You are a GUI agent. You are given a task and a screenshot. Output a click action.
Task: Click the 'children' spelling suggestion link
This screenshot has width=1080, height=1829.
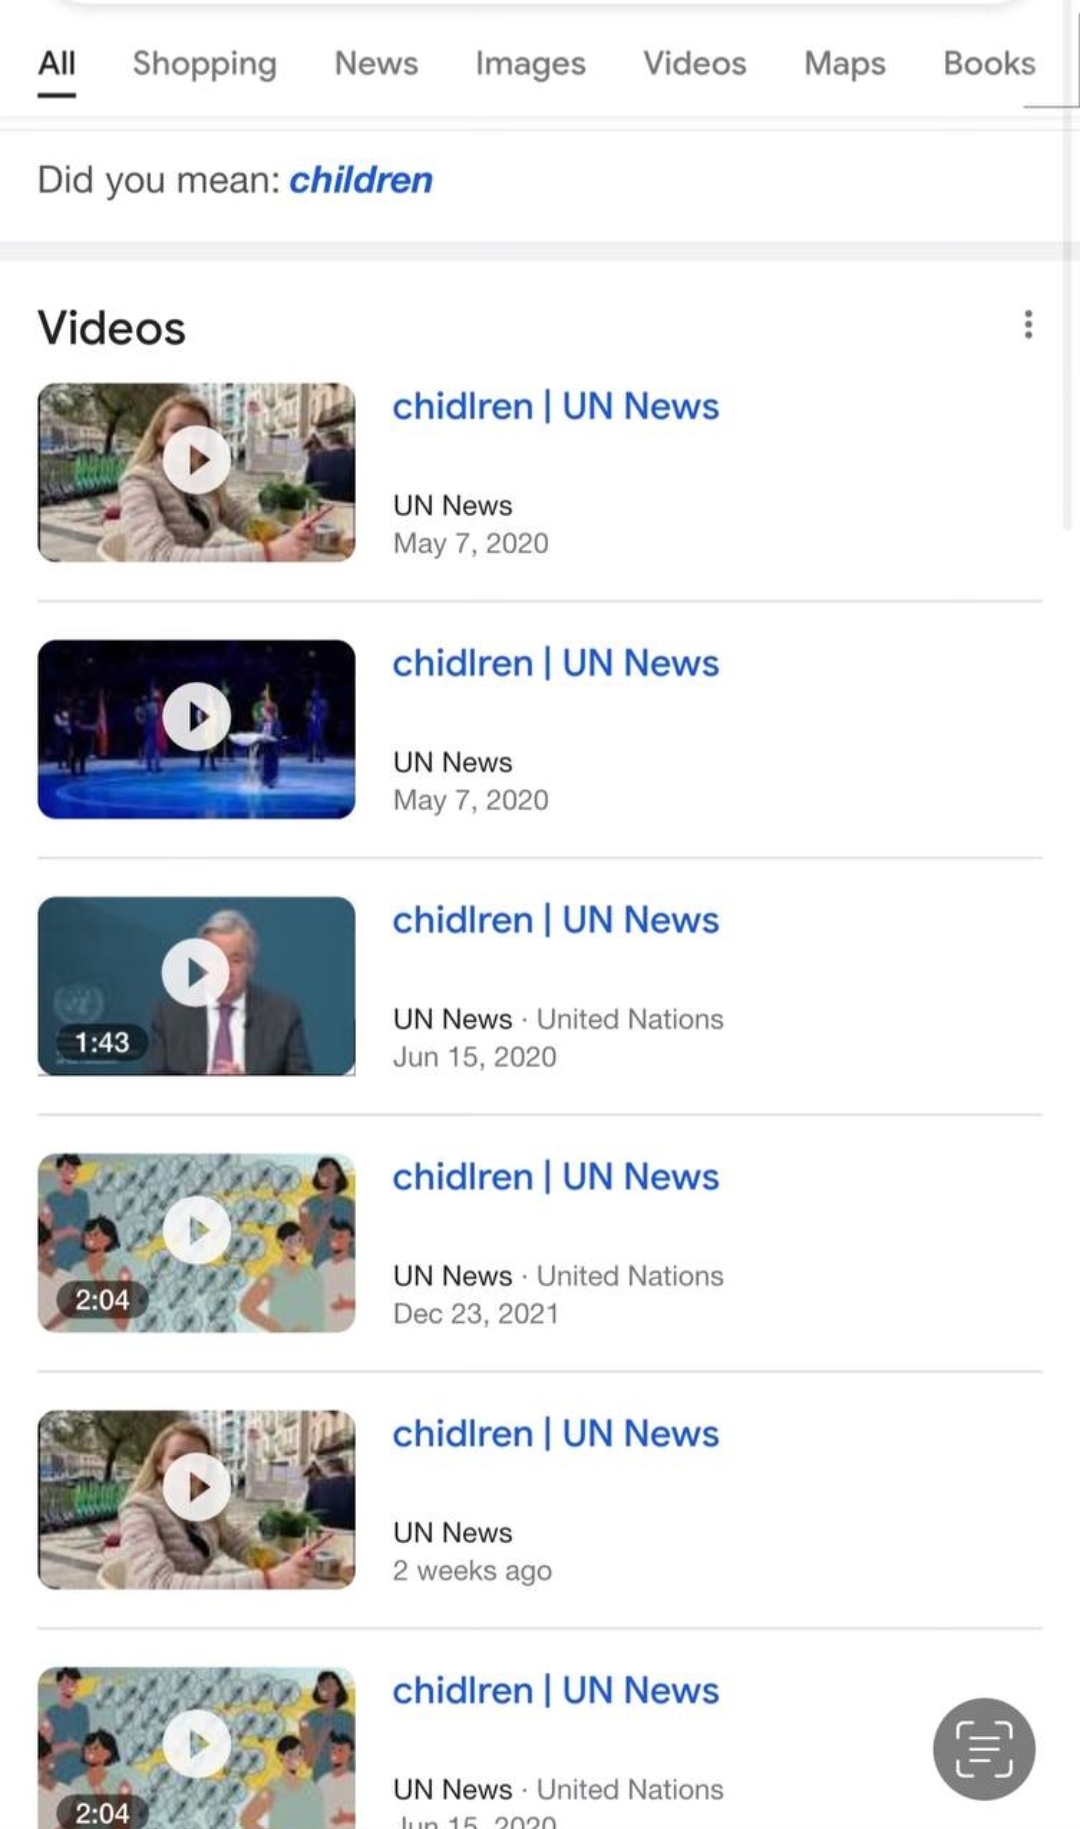coord(361,180)
